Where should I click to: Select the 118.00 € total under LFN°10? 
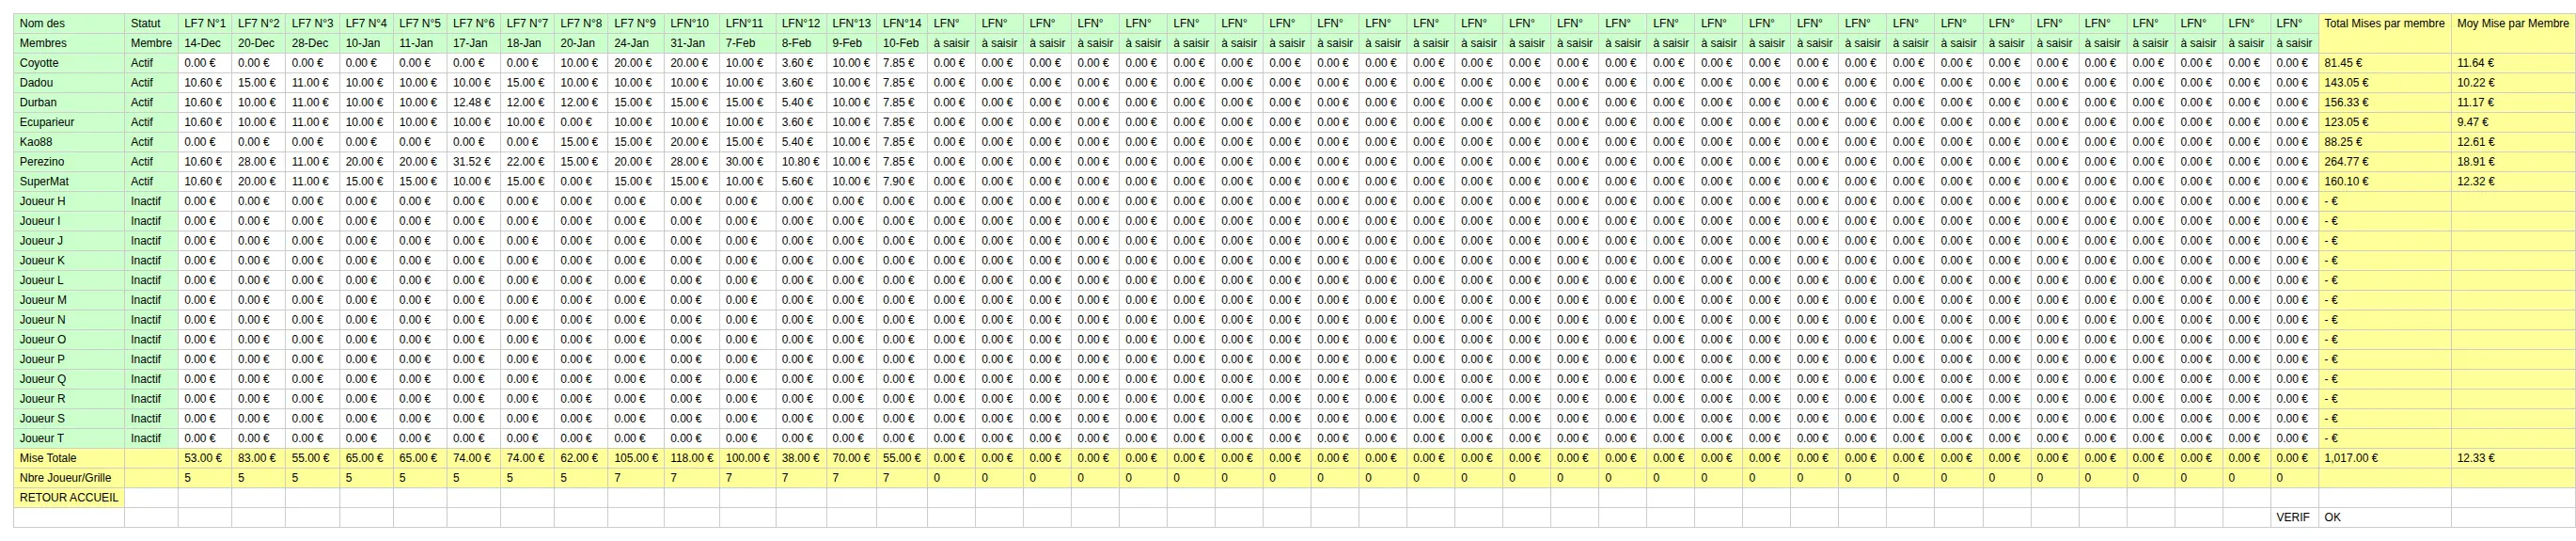pyautogui.click(x=691, y=458)
